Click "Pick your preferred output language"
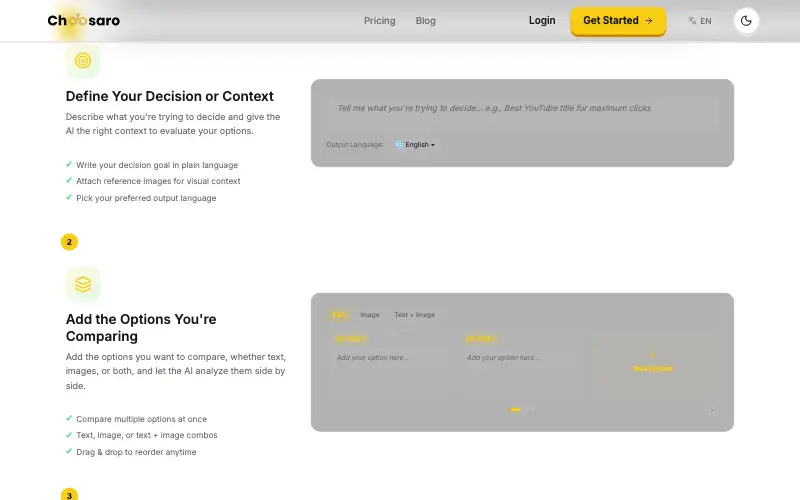The width and height of the screenshot is (800, 500). pyautogui.click(x=146, y=198)
